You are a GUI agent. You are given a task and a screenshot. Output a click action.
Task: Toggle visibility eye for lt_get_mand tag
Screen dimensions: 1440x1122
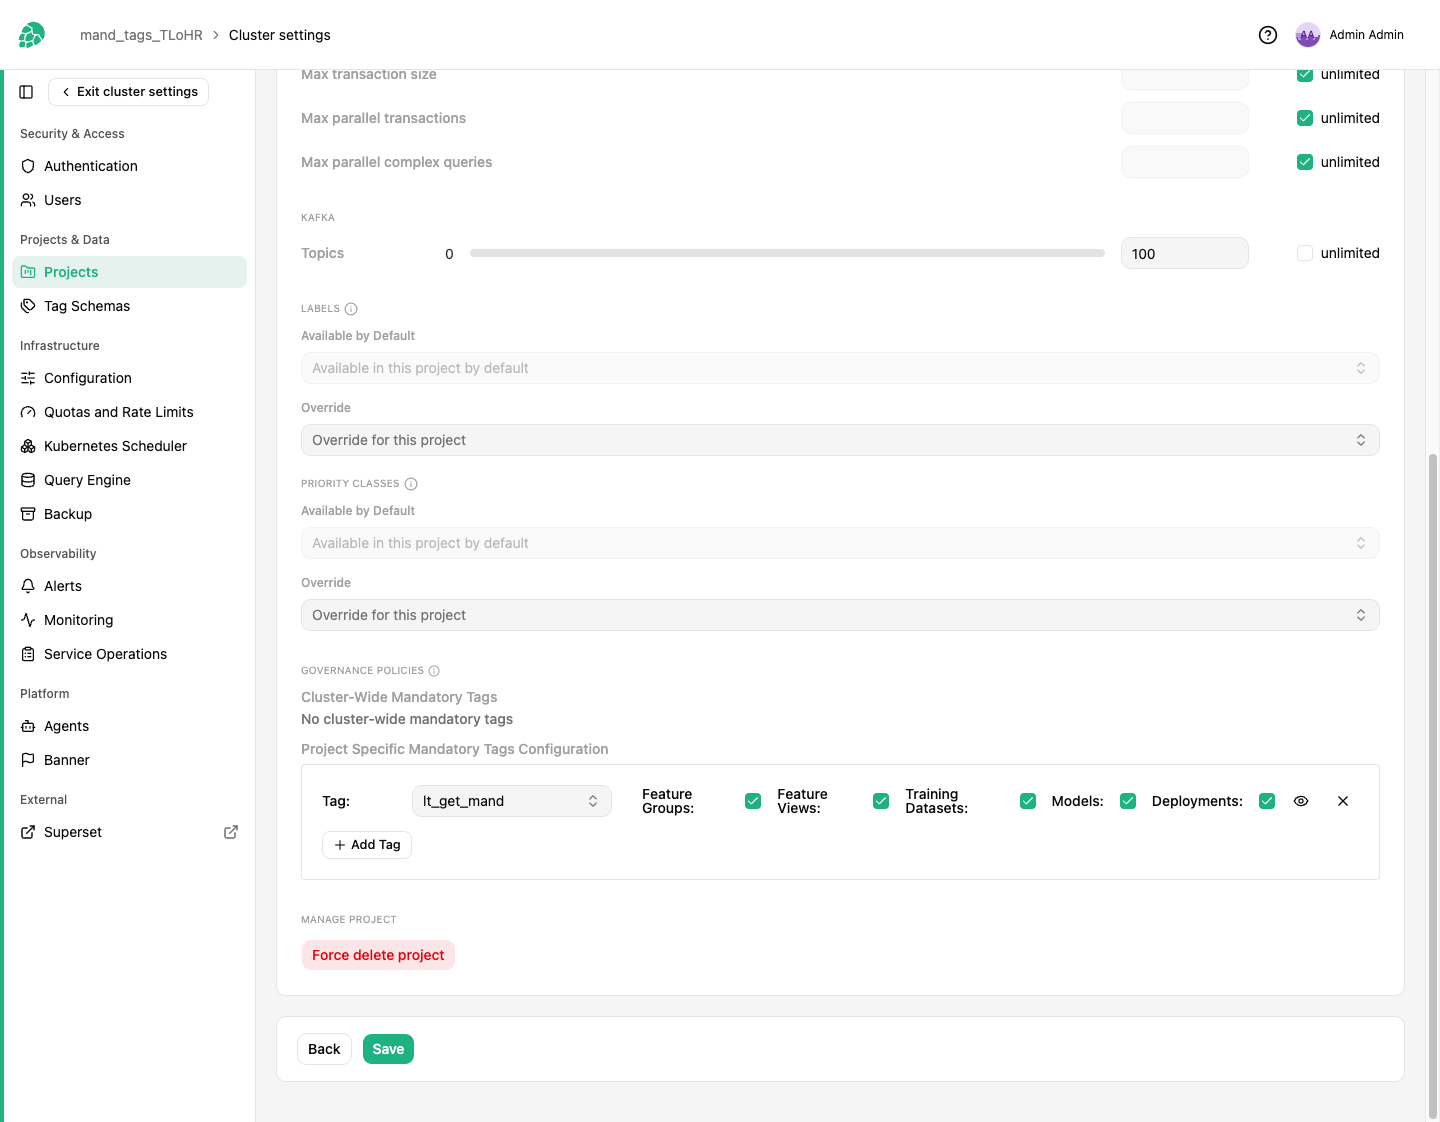pyautogui.click(x=1301, y=801)
